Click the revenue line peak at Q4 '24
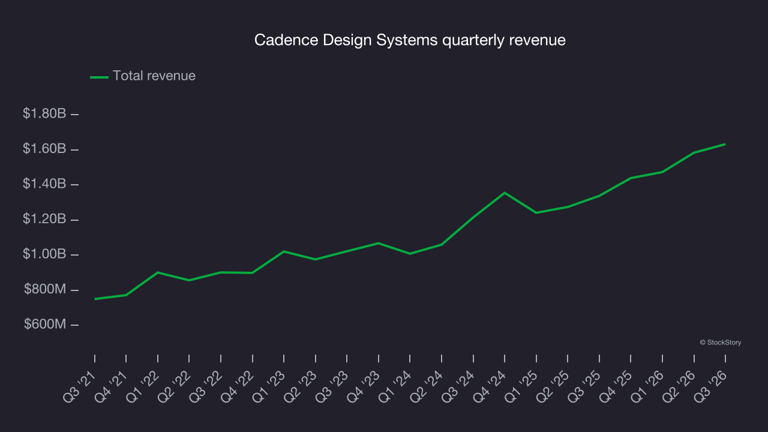768x432 pixels. pyautogui.click(x=504, y=193)
